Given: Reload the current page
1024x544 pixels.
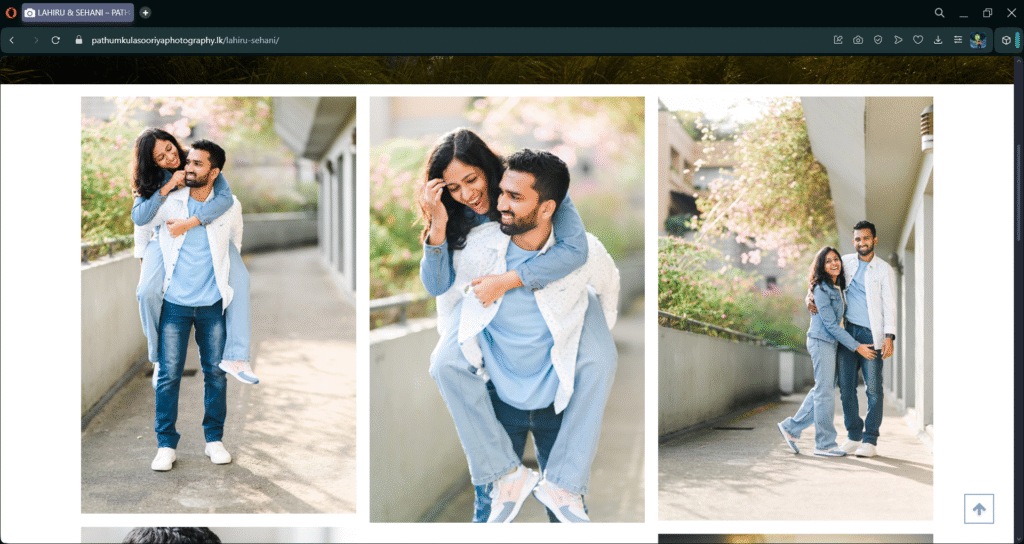Looking at the screenshot, I should (56, 40).
